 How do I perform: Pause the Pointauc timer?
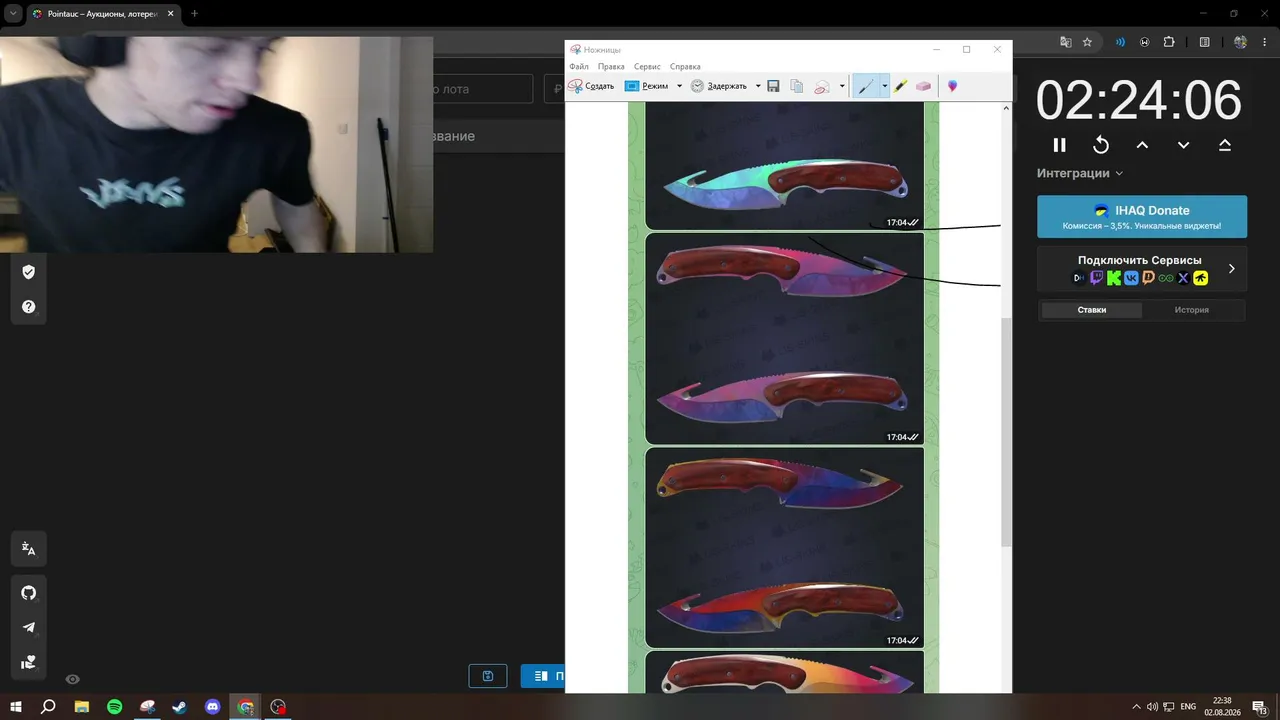click(1060, 145)
